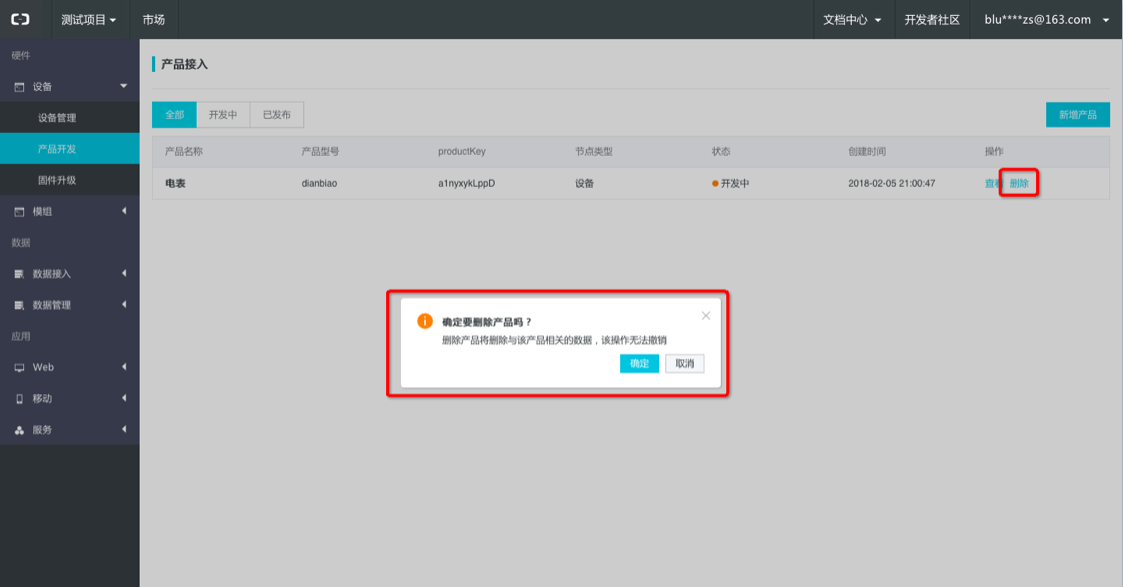Image resolution: width=1123 pixels, height=587 pixels.
Task: Open the 开发者社区 link
Action: 932,19
